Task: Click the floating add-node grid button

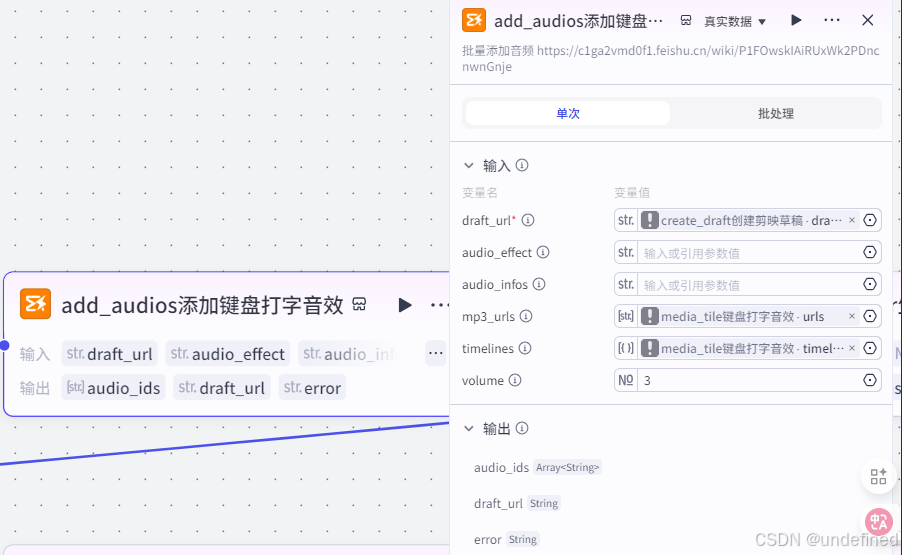Action: [x=878, y=476]
